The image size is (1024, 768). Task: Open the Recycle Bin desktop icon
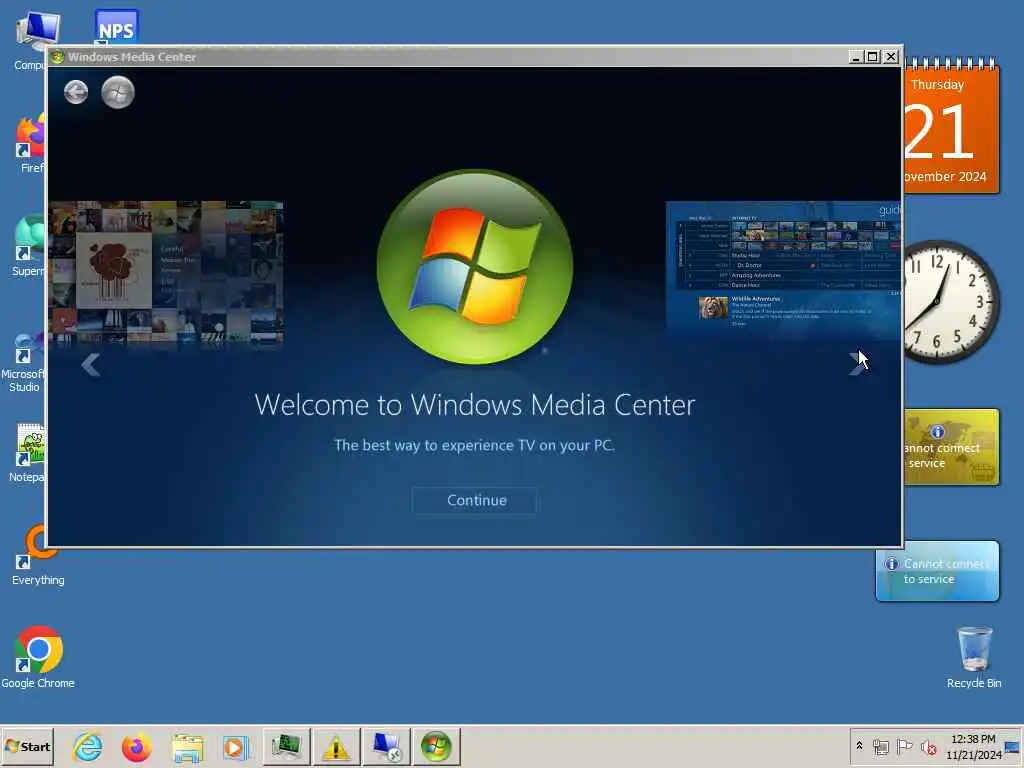(974, 657)
